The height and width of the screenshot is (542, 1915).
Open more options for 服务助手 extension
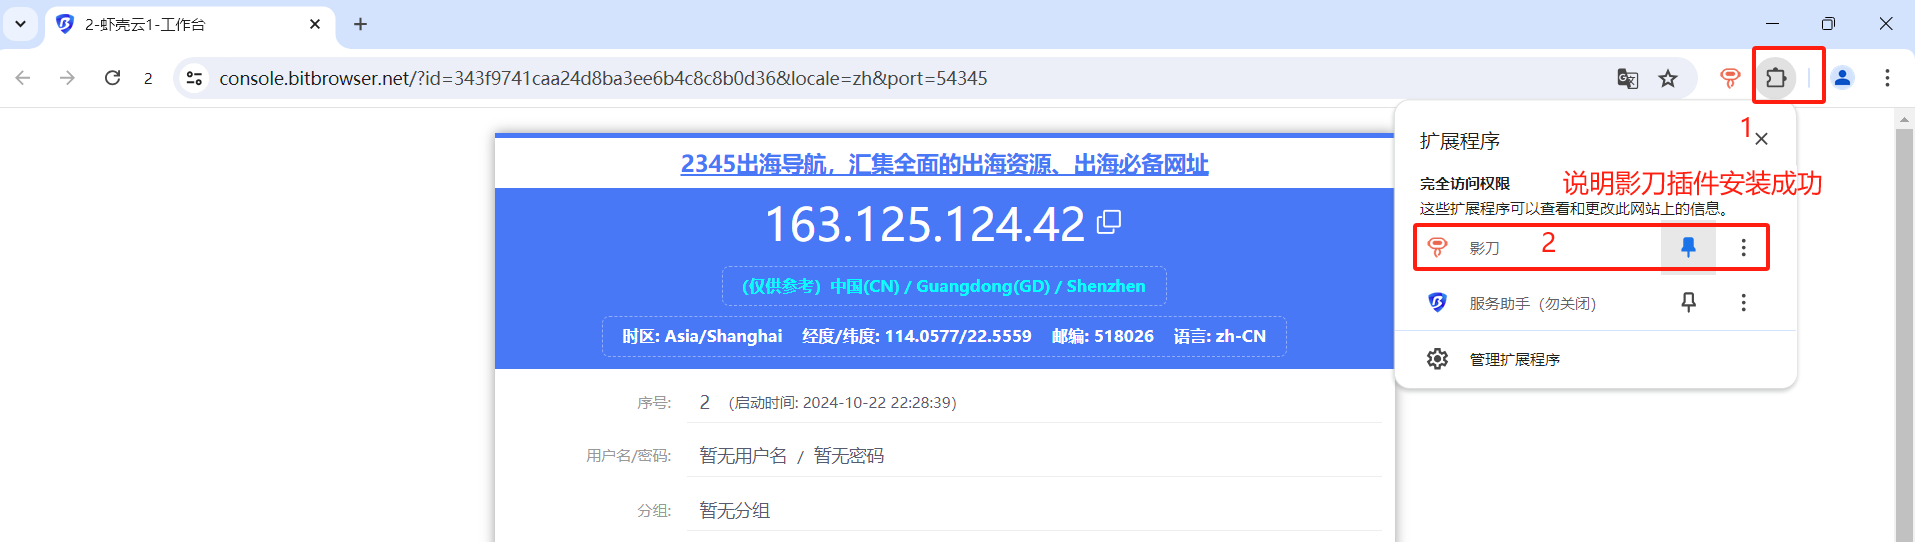(1743, 302)
